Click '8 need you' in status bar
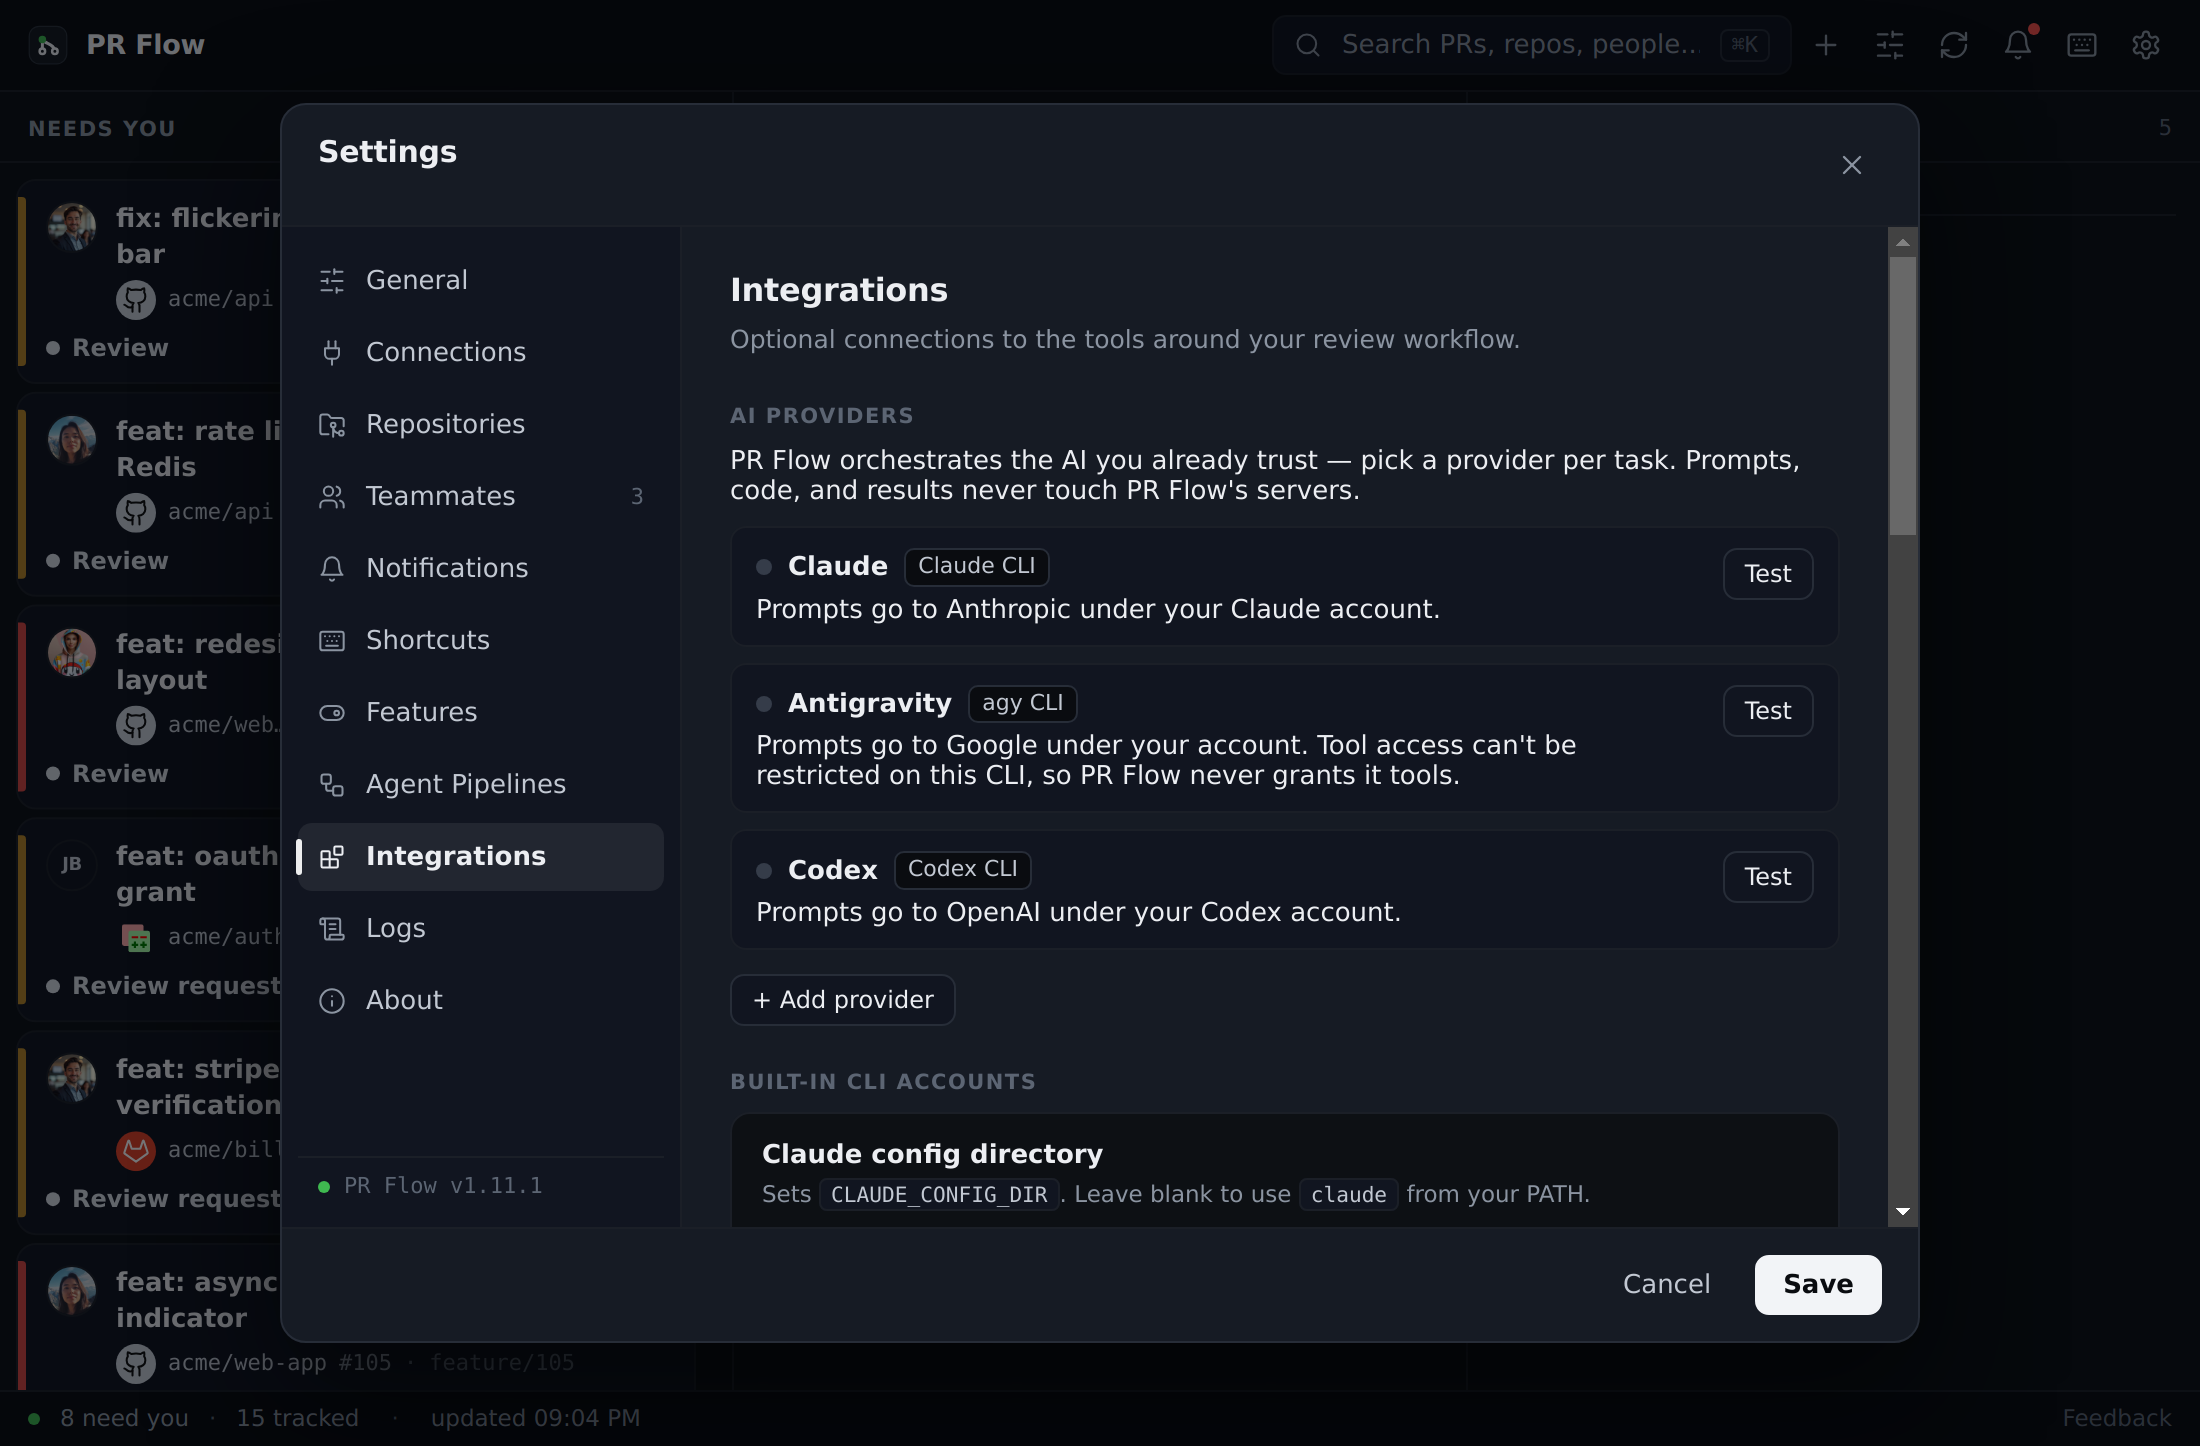The height and width of the screenshot is (1446, 2200). 124,1418
